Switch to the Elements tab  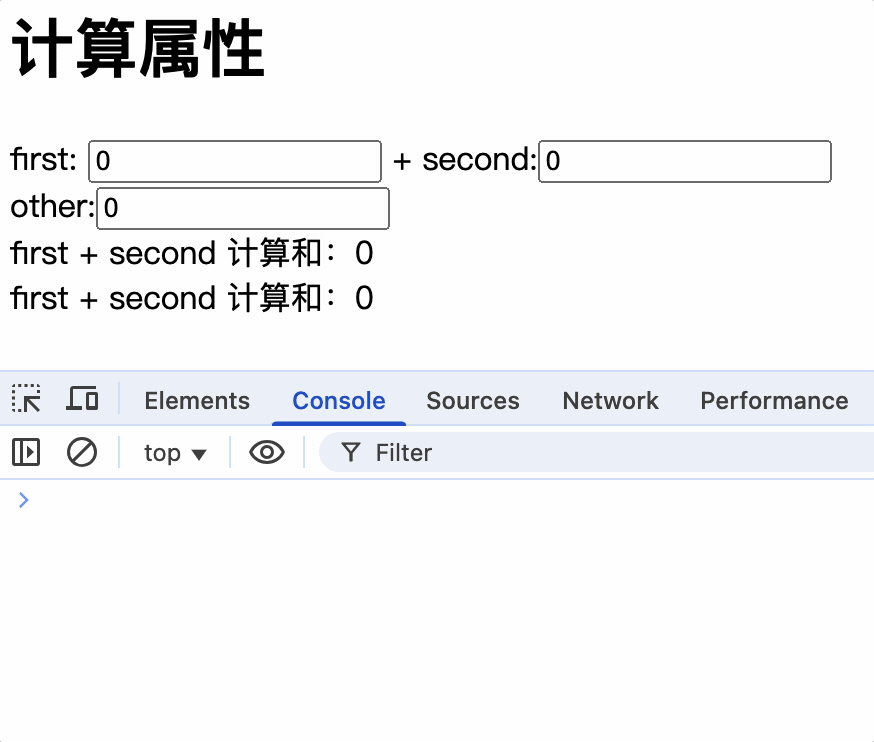pyautogui.click(x=197, y=401)
